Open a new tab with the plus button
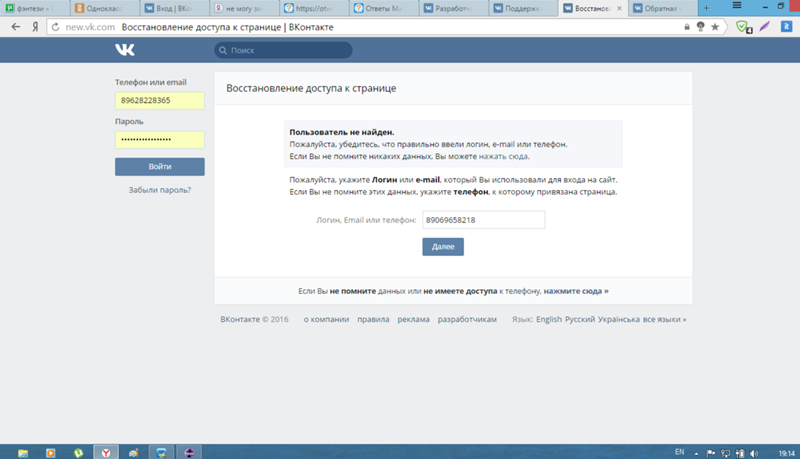Viewport: 800px width, 459px height. coord(706,8)
